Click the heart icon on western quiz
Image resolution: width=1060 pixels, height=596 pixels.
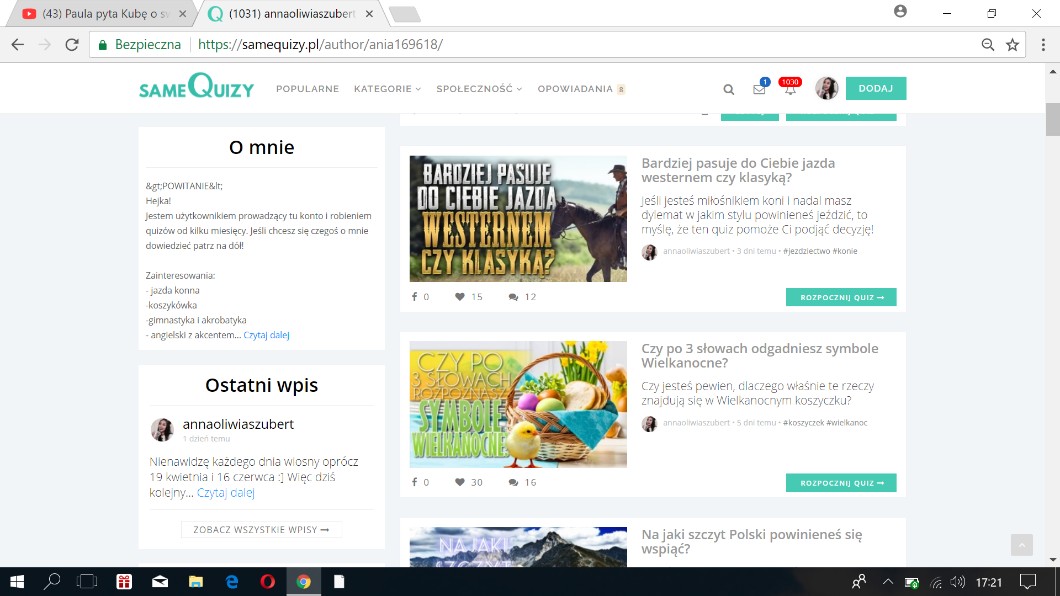click(x=460, y=297)
